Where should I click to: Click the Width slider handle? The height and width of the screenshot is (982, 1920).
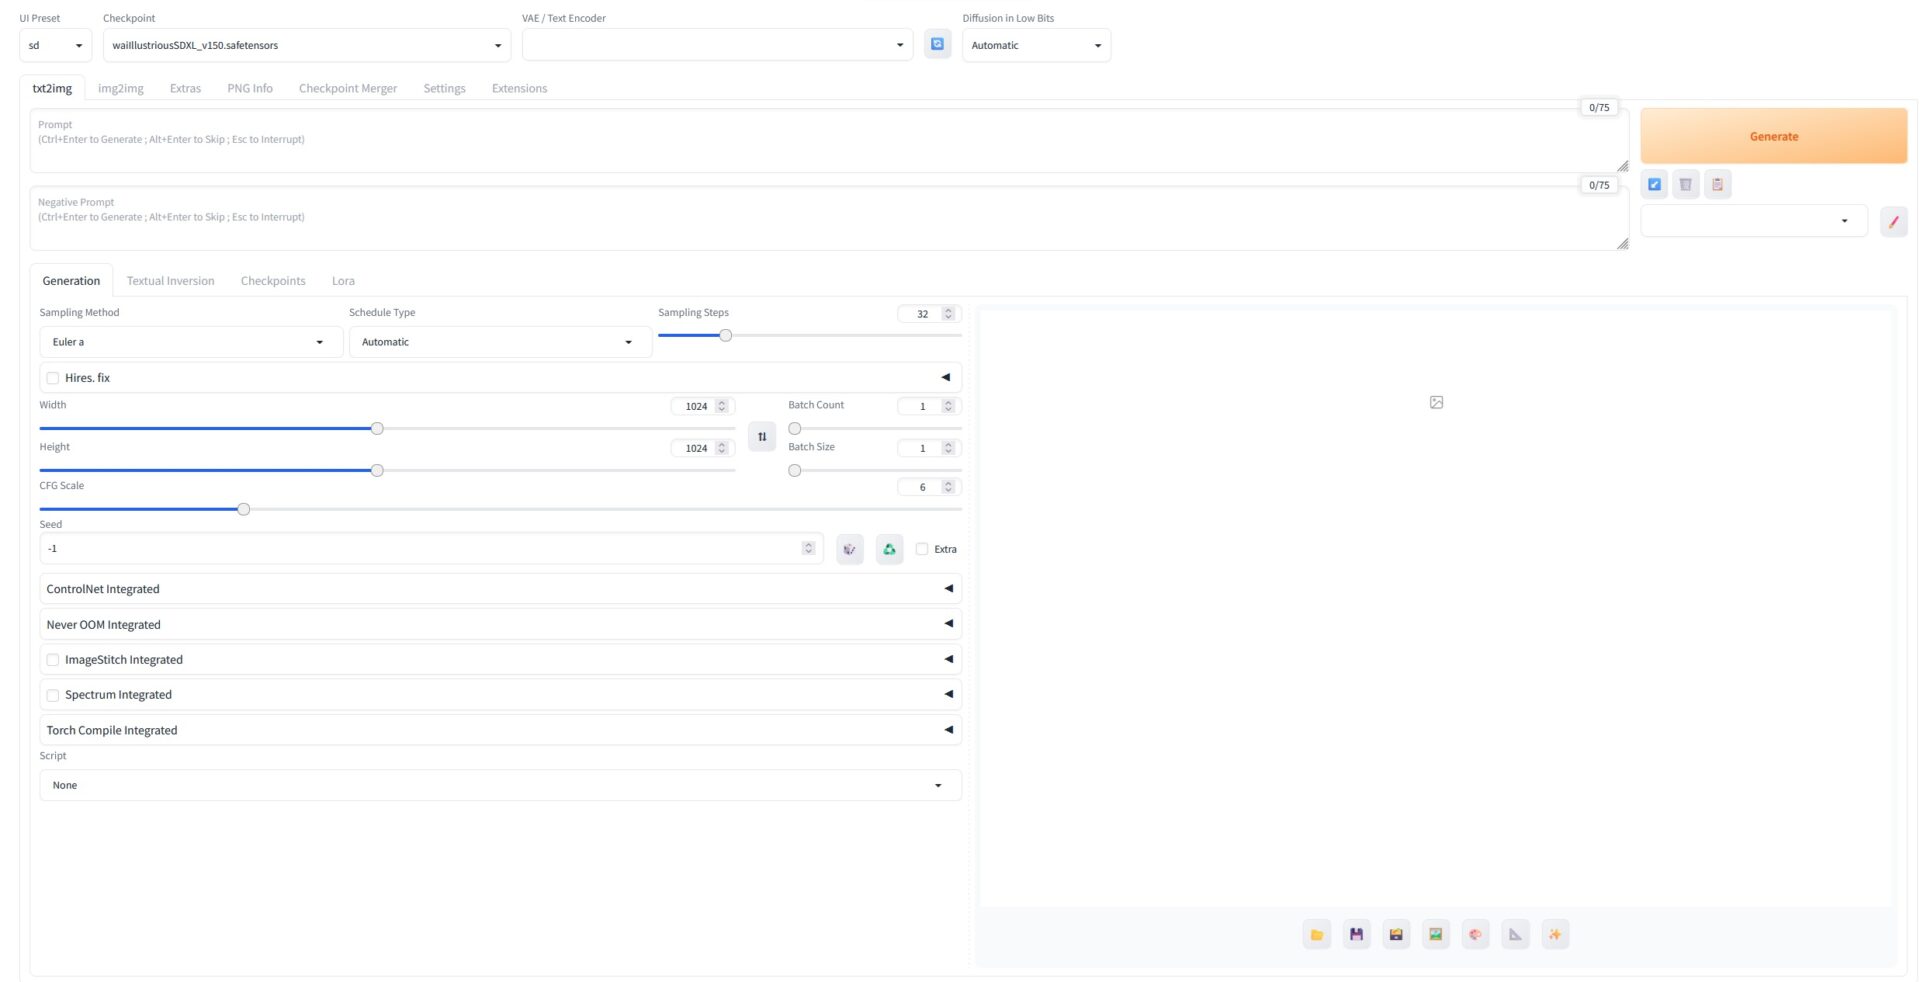pos(377,429)
